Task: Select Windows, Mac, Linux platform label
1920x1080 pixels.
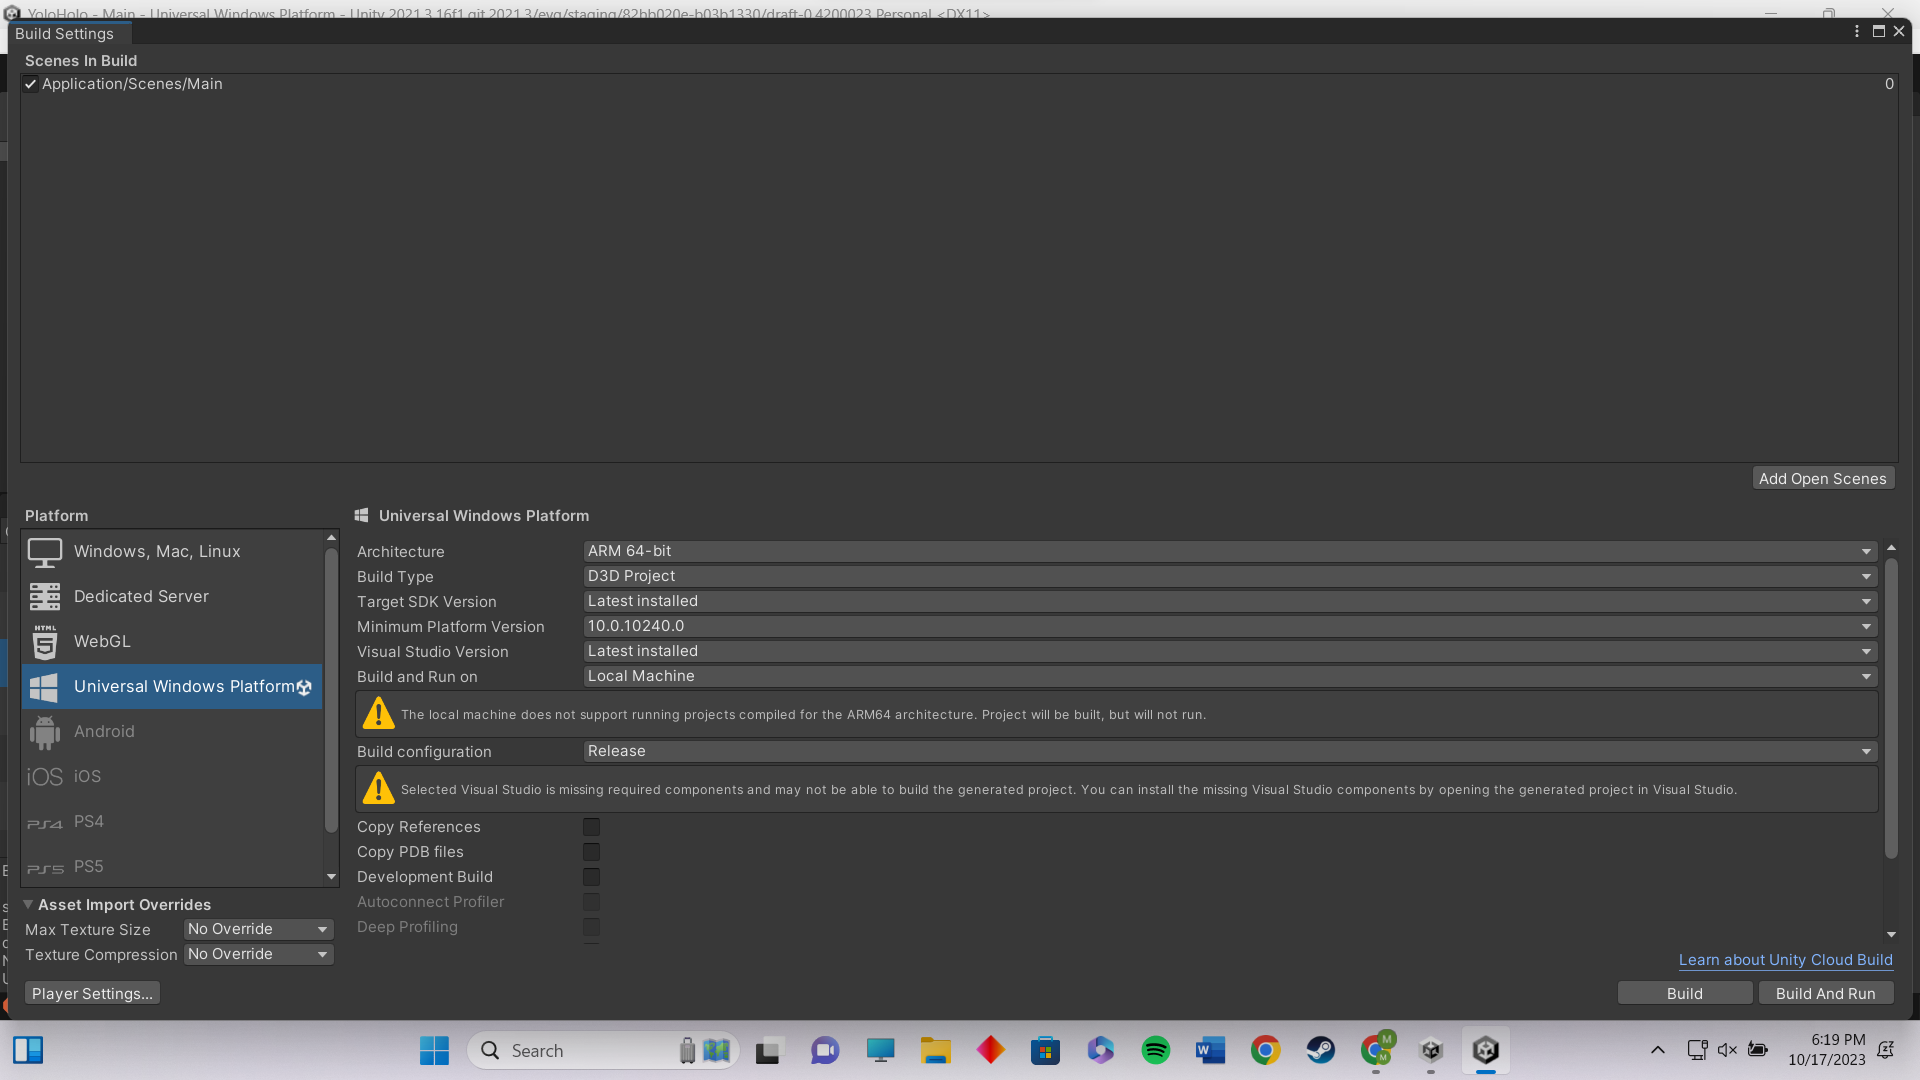Action: pyautogui.click(x=157, y=552)
